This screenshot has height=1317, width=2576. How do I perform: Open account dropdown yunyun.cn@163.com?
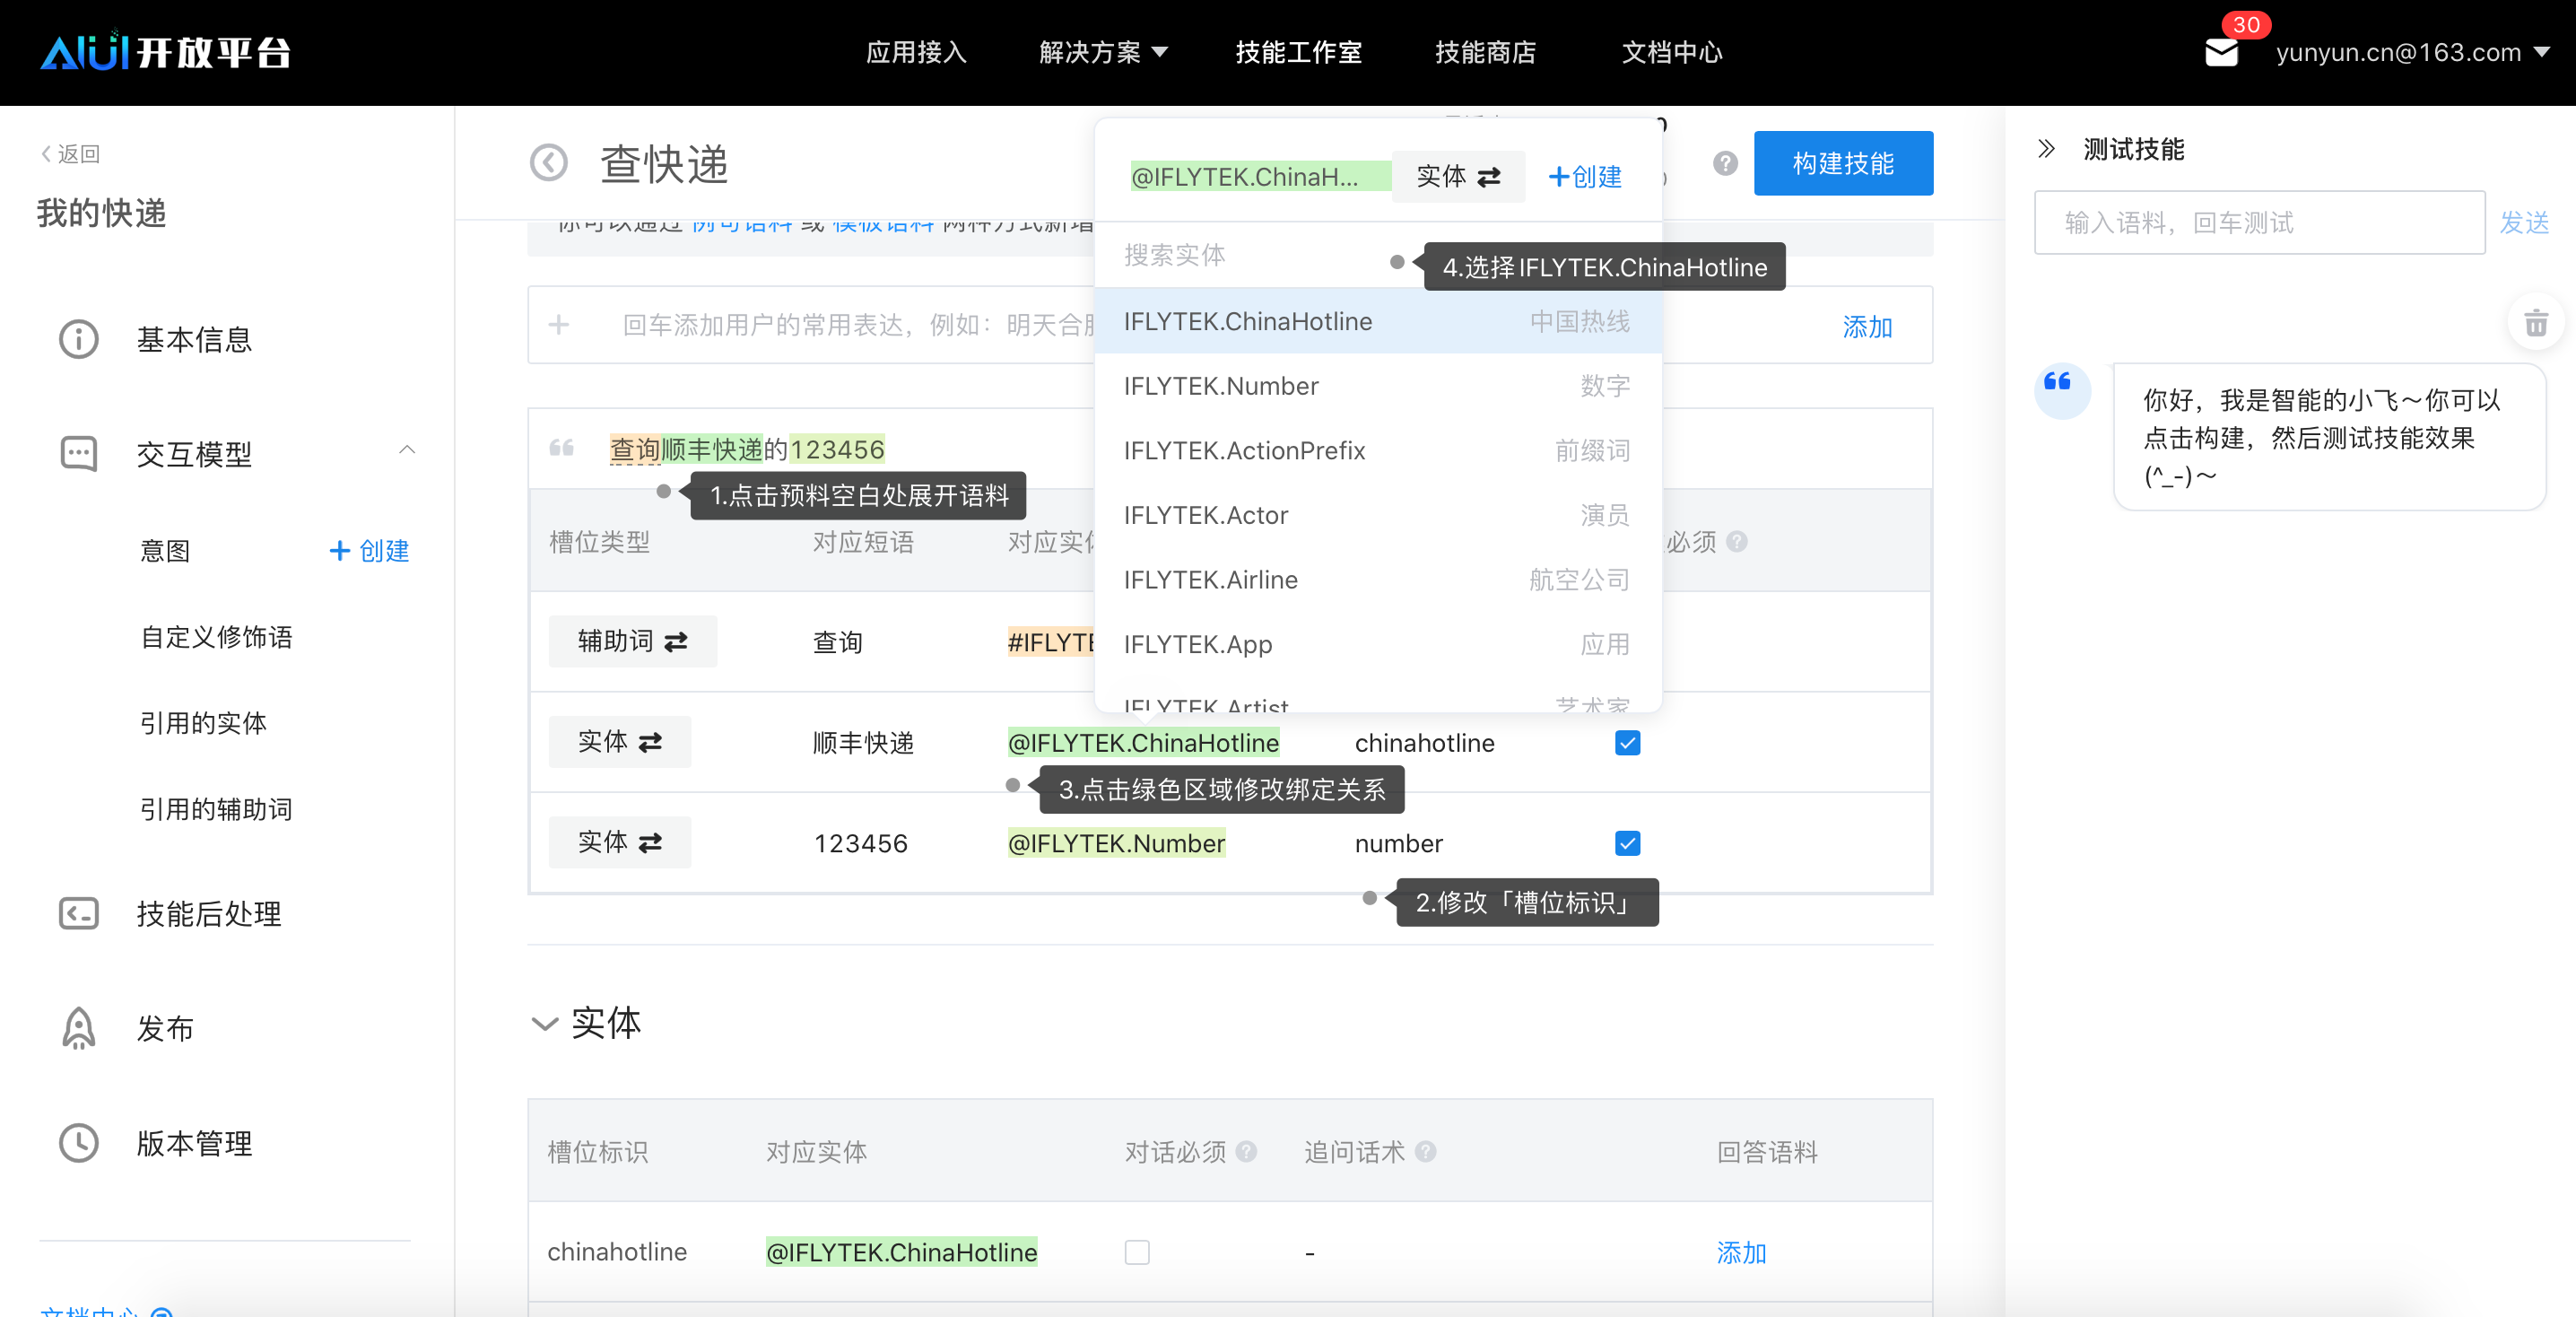[2412, 52]
